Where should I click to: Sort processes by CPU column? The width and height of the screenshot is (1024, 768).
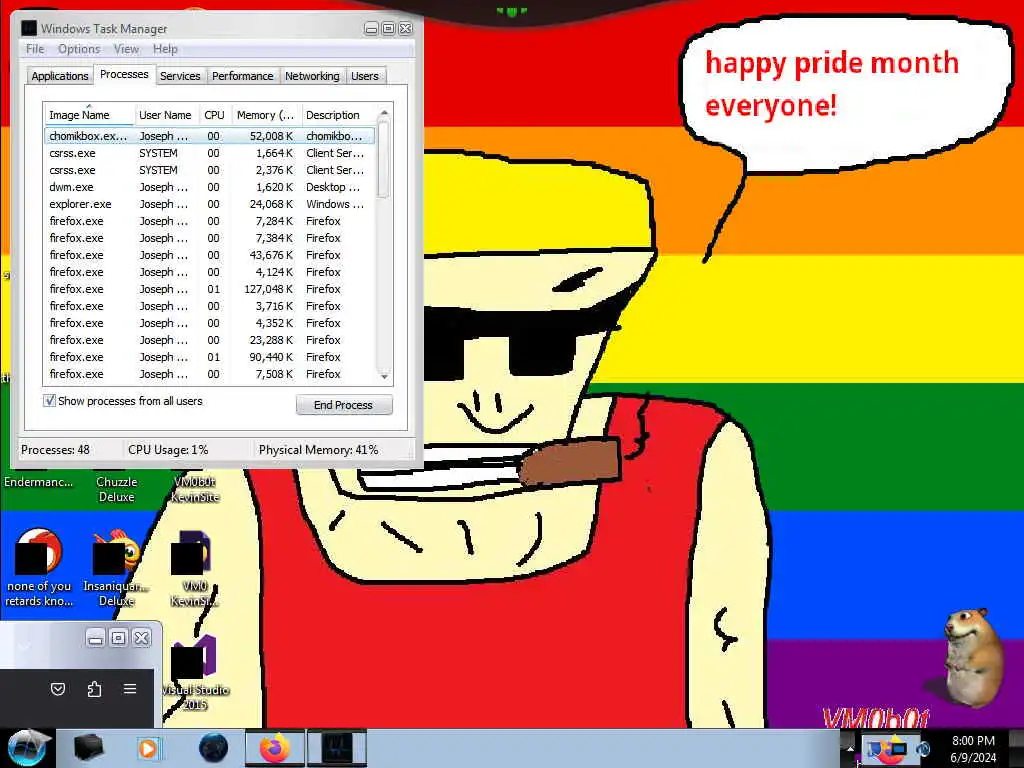214,115
